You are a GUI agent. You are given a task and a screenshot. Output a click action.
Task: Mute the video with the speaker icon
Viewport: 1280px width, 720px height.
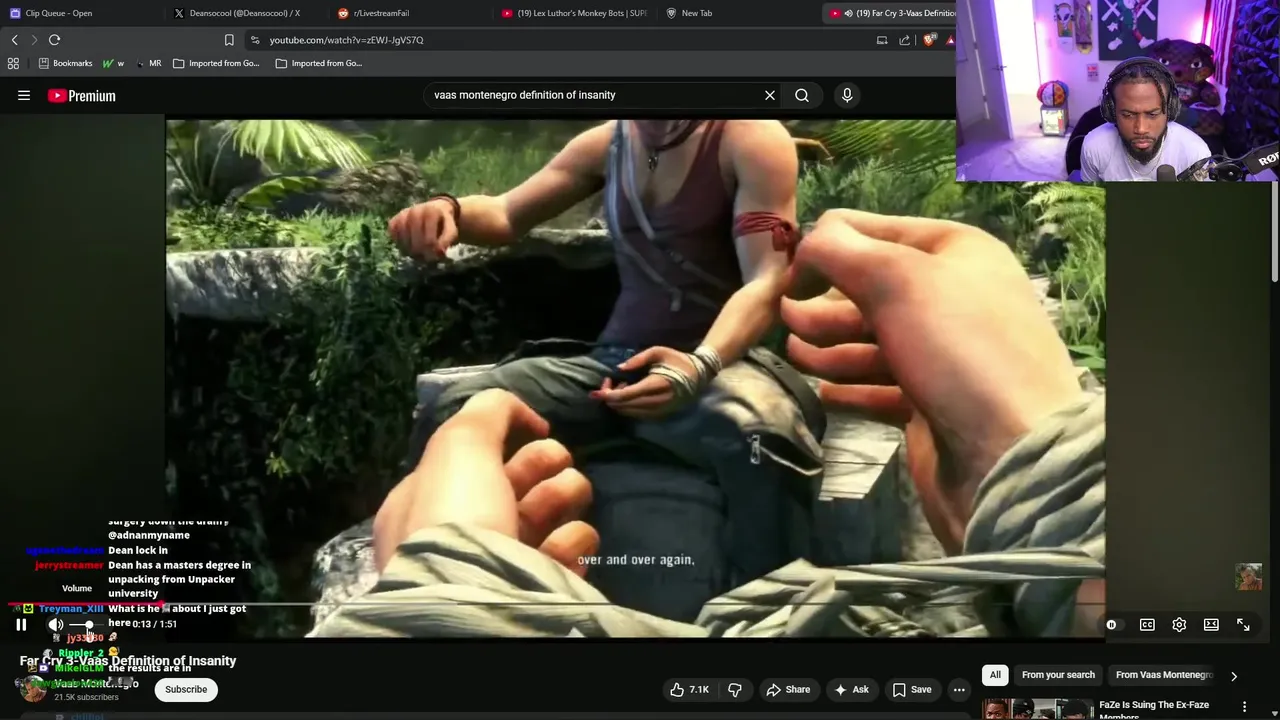[55, 624]
